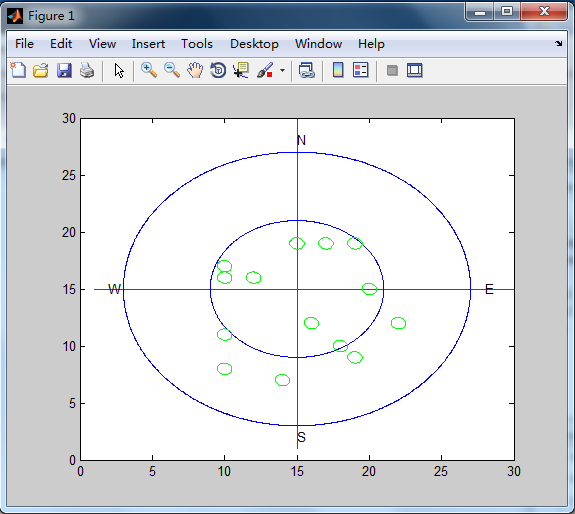Toggle the Link Plot icon
This screenshot has width=575, height=514.
tap(307, 70)
